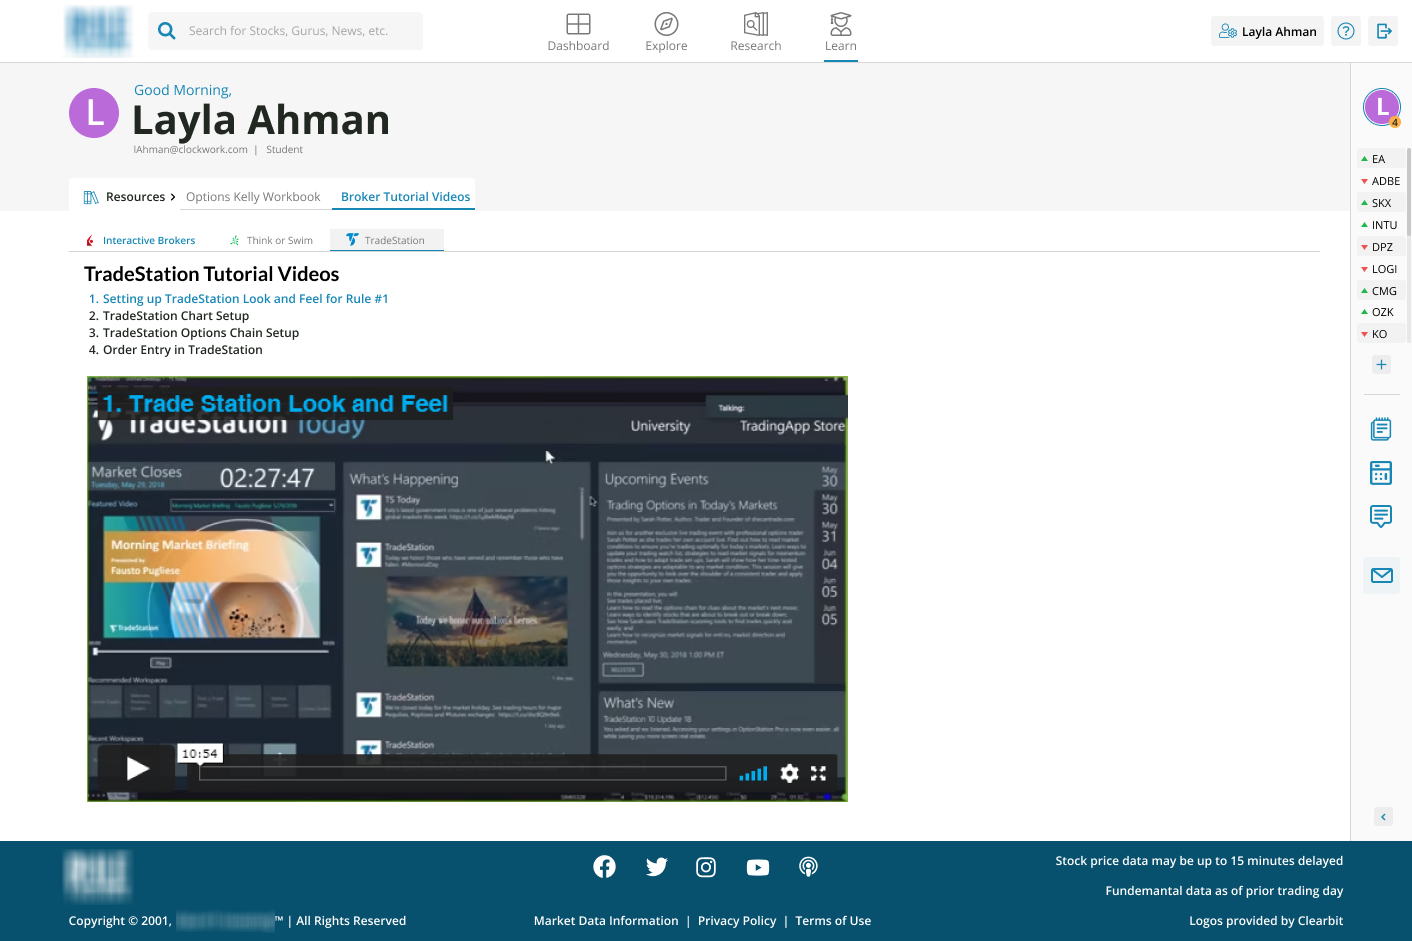Open the Instagram footer icon

tap(706, 867)
